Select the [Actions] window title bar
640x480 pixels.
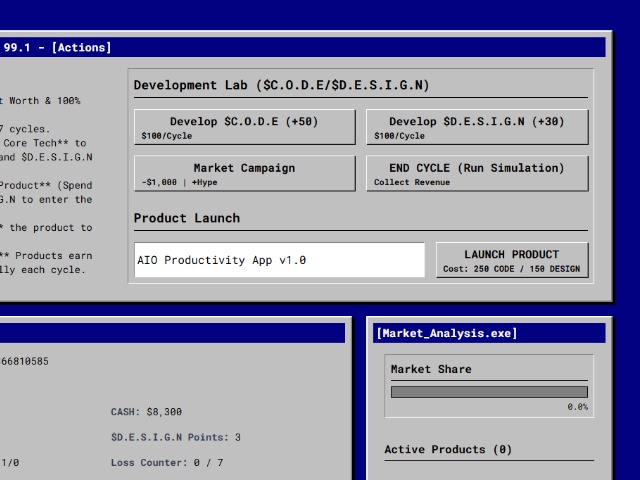point(302,47)
